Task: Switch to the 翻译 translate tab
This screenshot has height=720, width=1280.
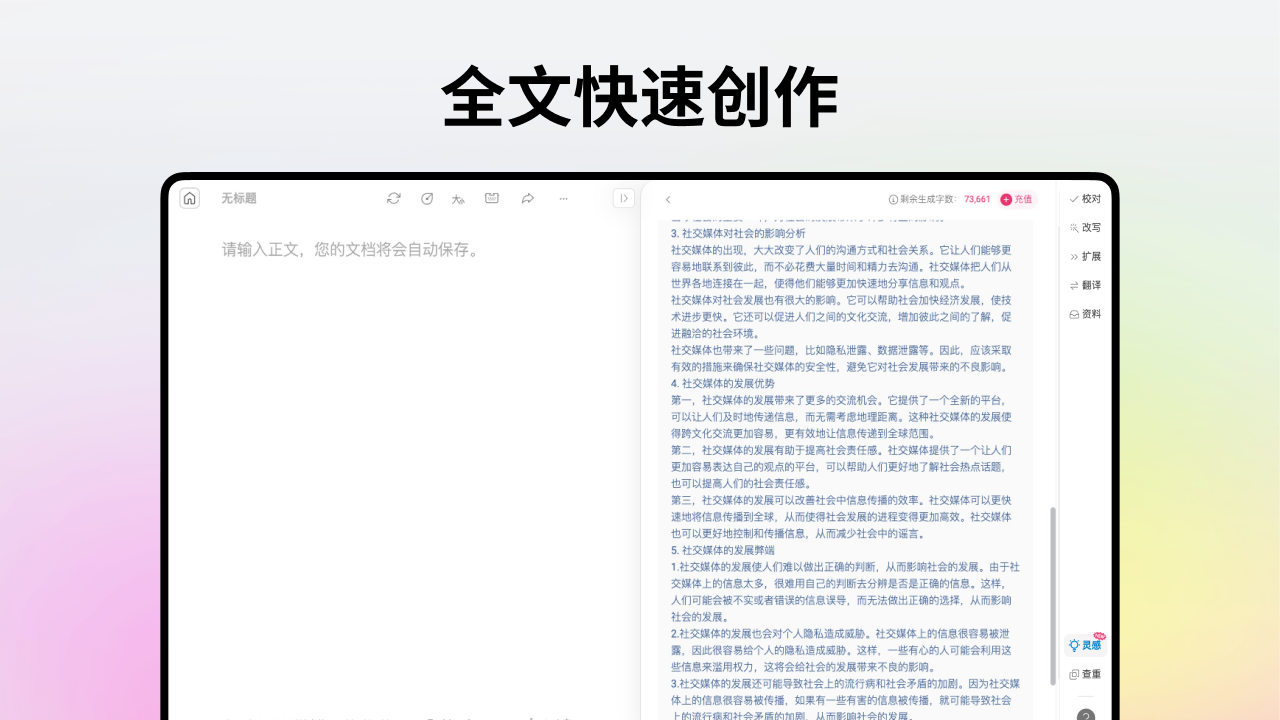Action: click(1085, 285)
